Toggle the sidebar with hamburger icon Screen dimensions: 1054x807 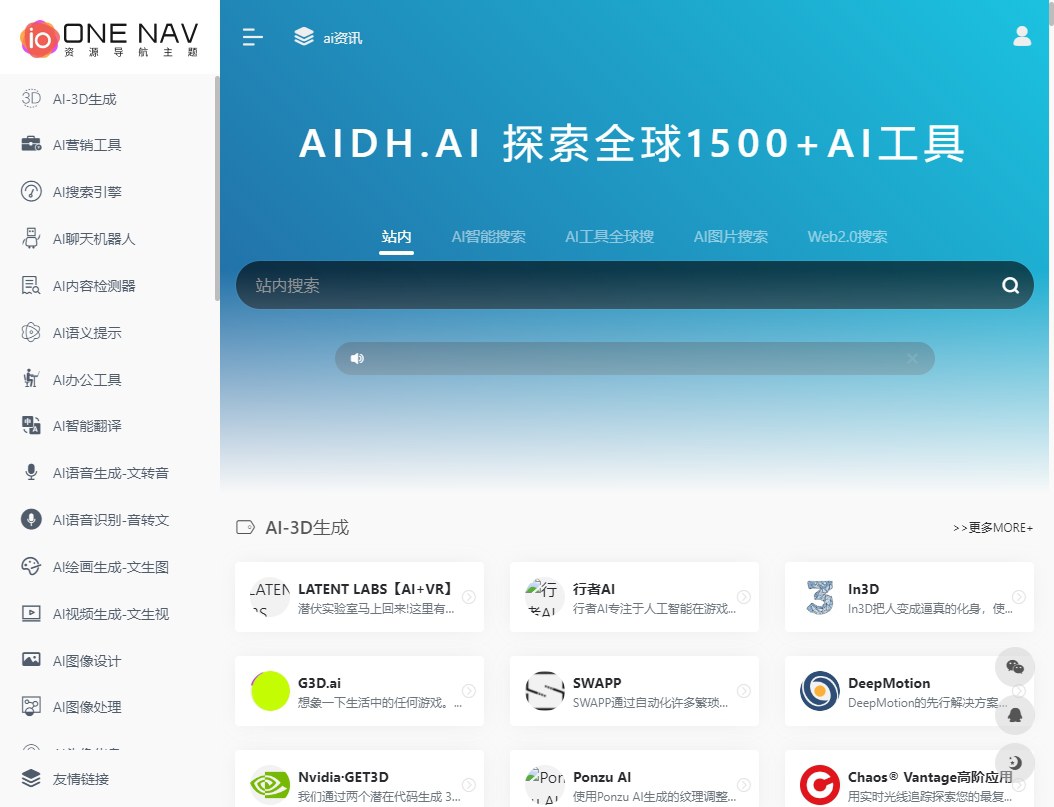pos(252,38)
